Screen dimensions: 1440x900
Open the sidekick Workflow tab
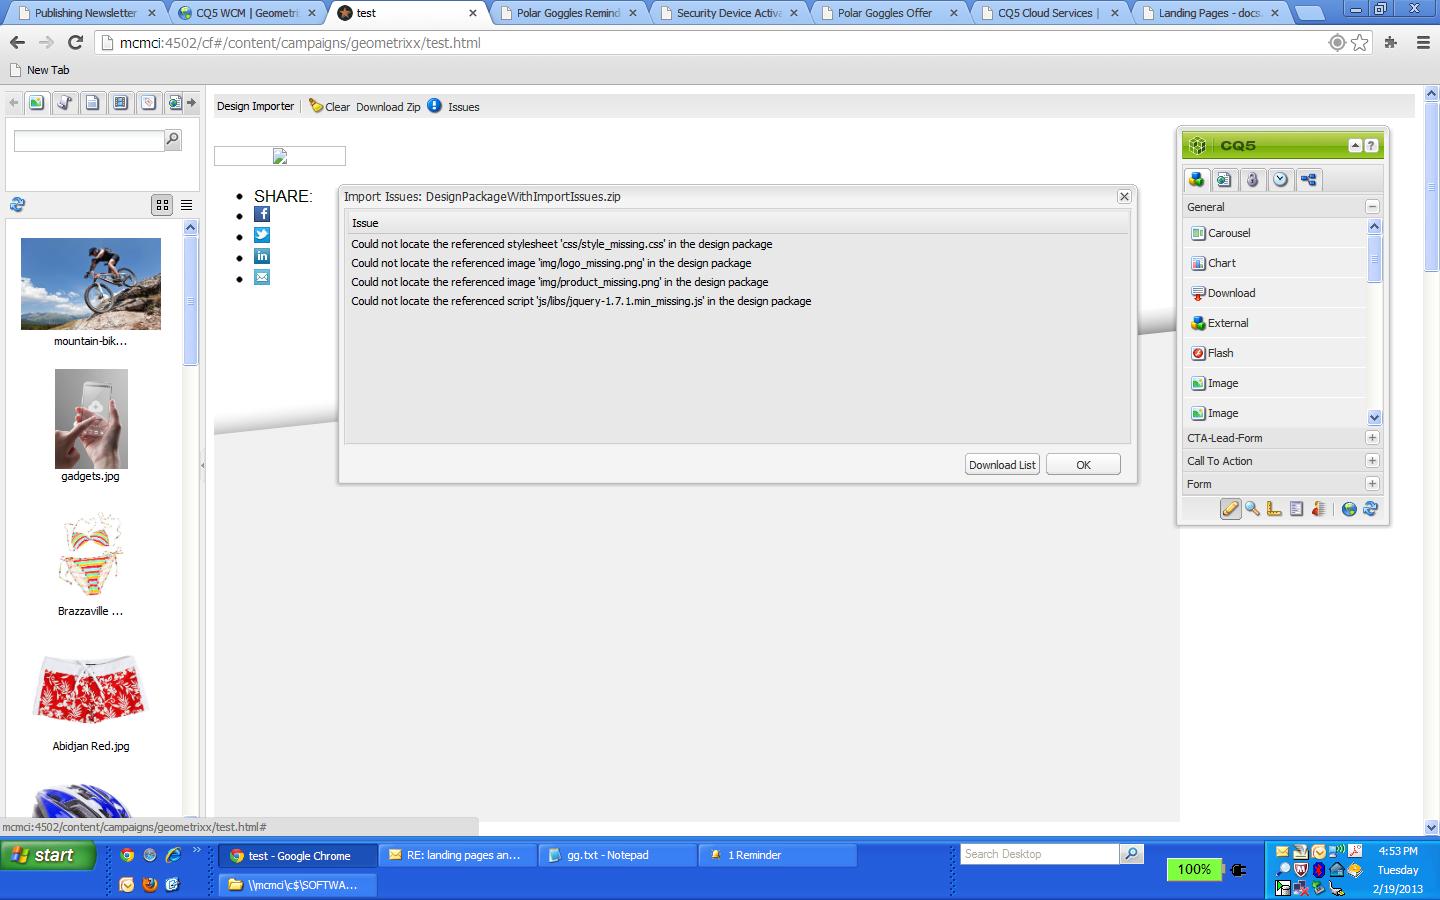(1308, 180)
